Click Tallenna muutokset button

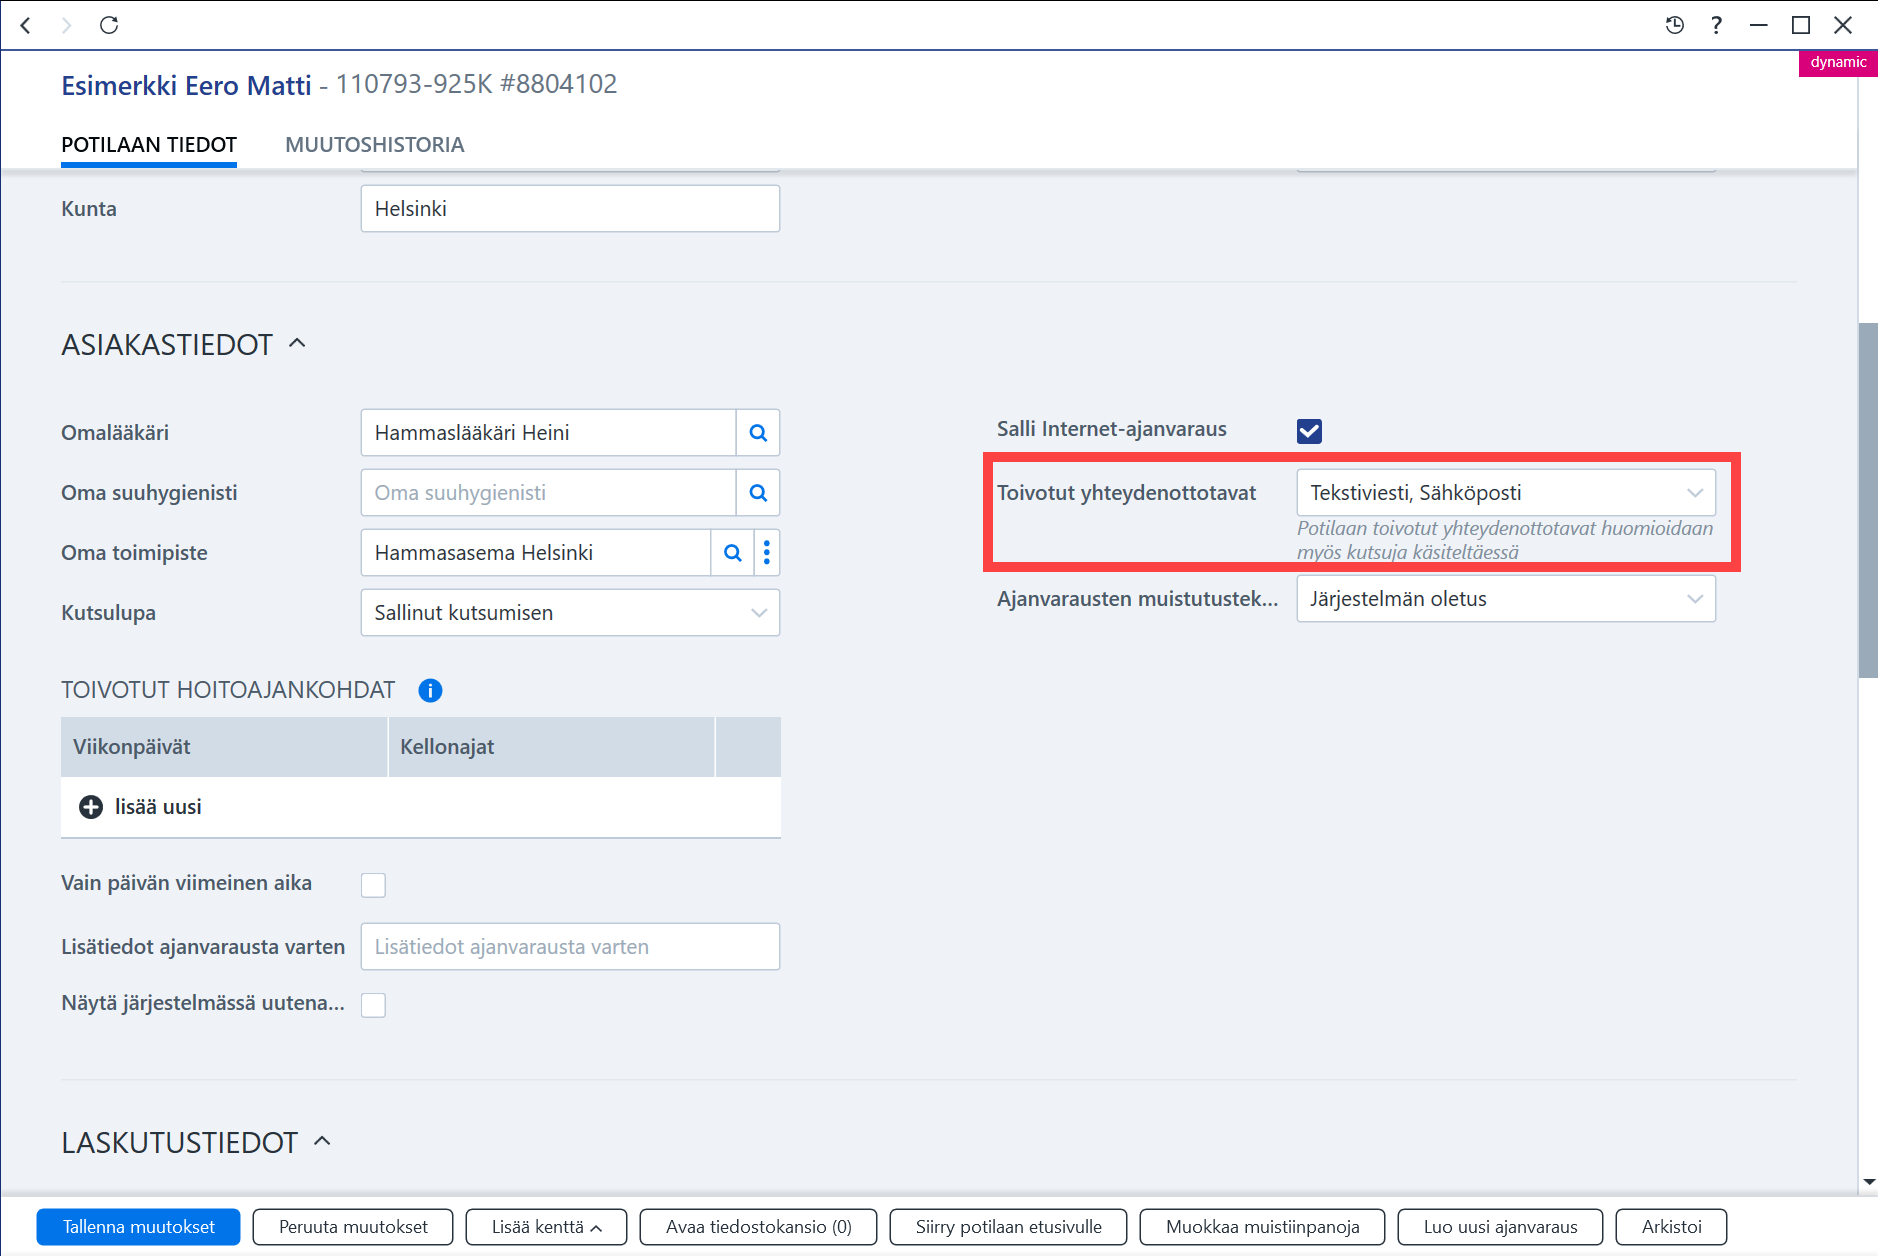click(x=139, y=1227)
